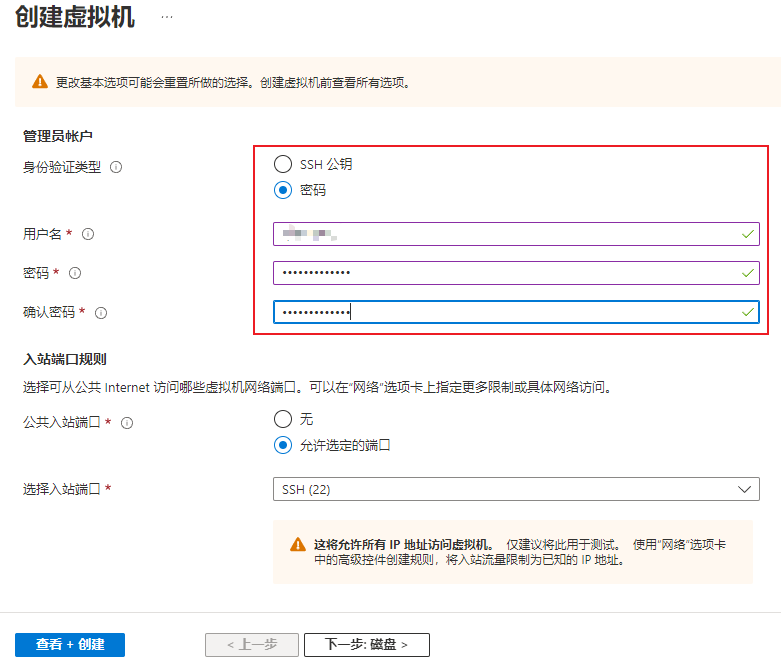781x667 pixels.
Task: Click the 管理员帐户 section heading
Action: click(58, 136)
